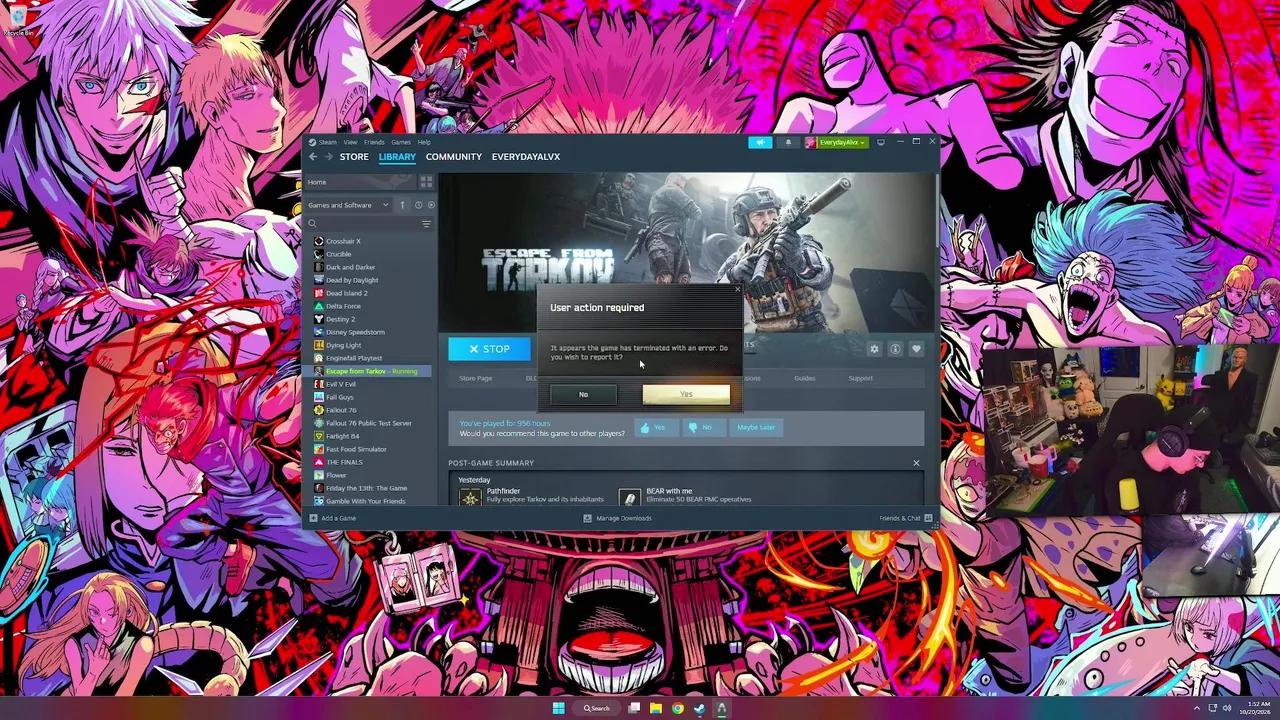Go to the COMMUNITY tab
Viewport: 1280px width, 720px height.
[454, 157]
